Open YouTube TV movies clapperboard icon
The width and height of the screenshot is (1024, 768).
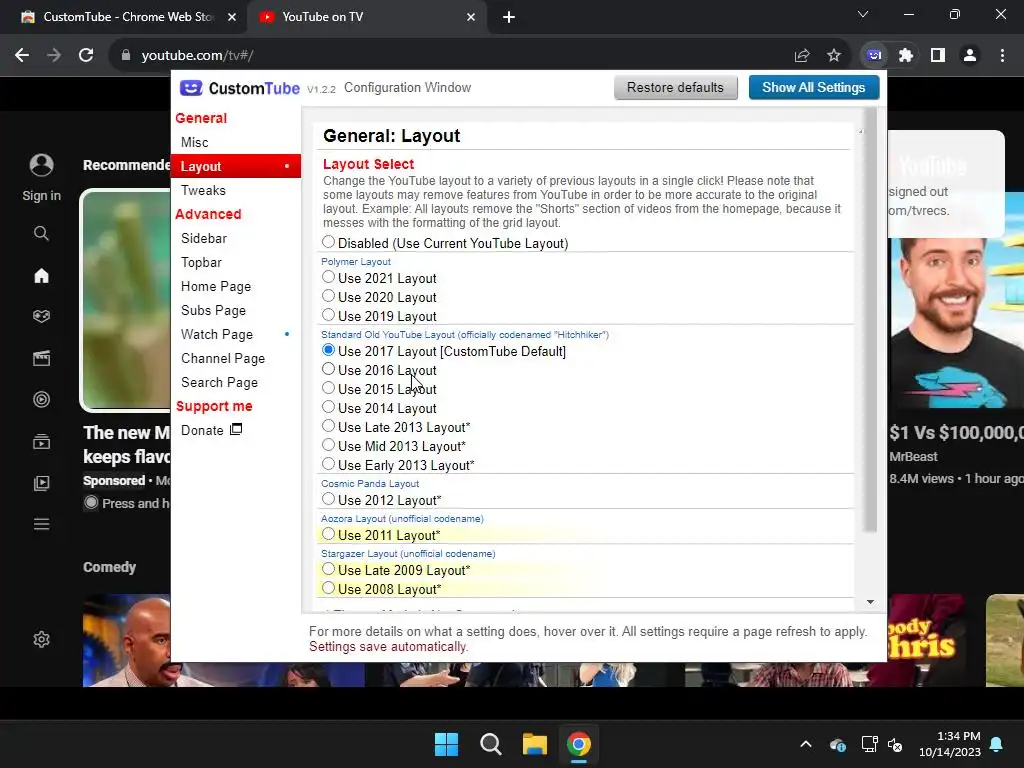[41, 358]
